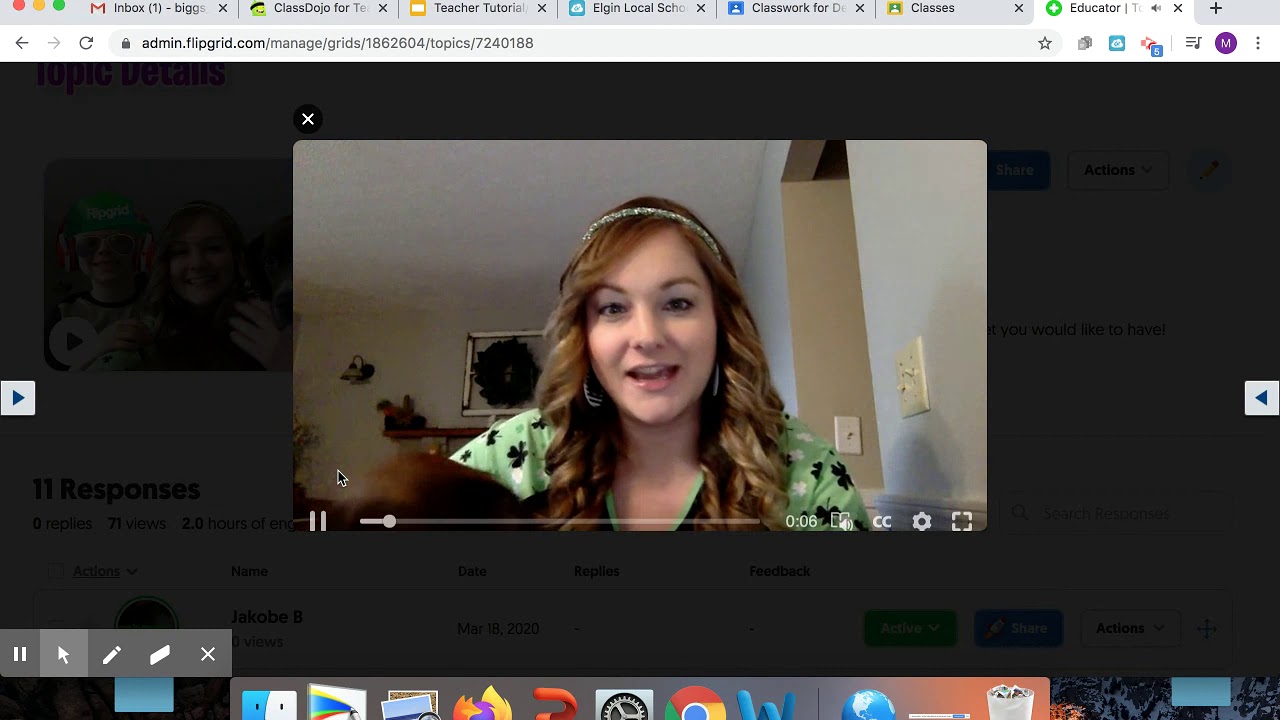Click the blue left-edge play arrow
The height and width of the screenshot is (720, 1280).
(x=18, y=398)
